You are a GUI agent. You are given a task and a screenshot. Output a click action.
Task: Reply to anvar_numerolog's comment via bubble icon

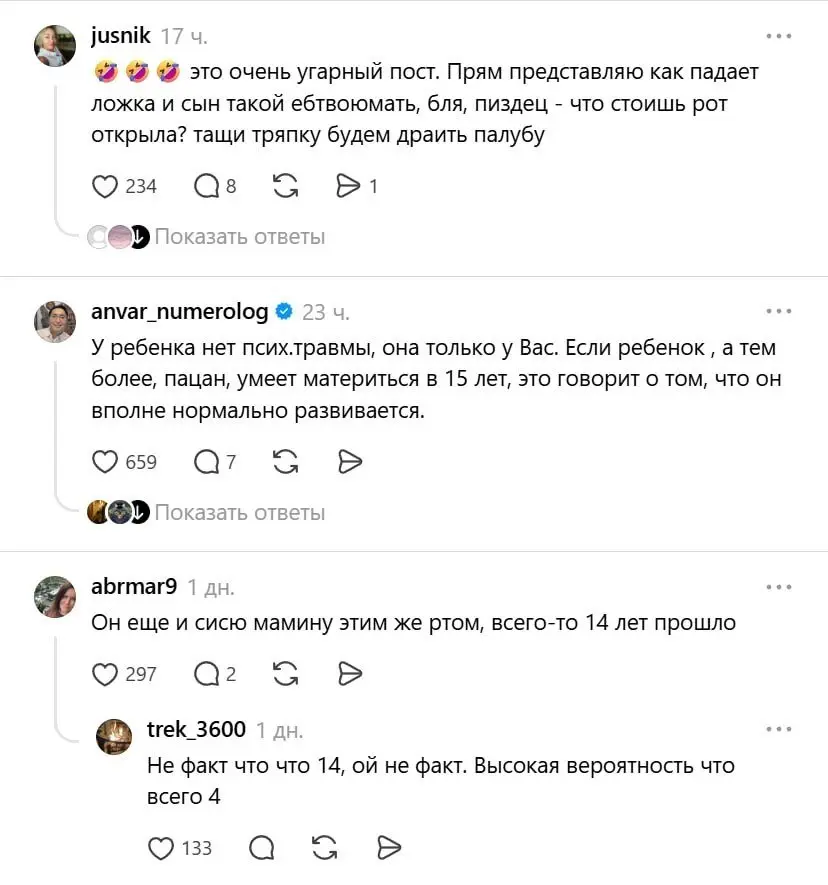coord(207,462)
